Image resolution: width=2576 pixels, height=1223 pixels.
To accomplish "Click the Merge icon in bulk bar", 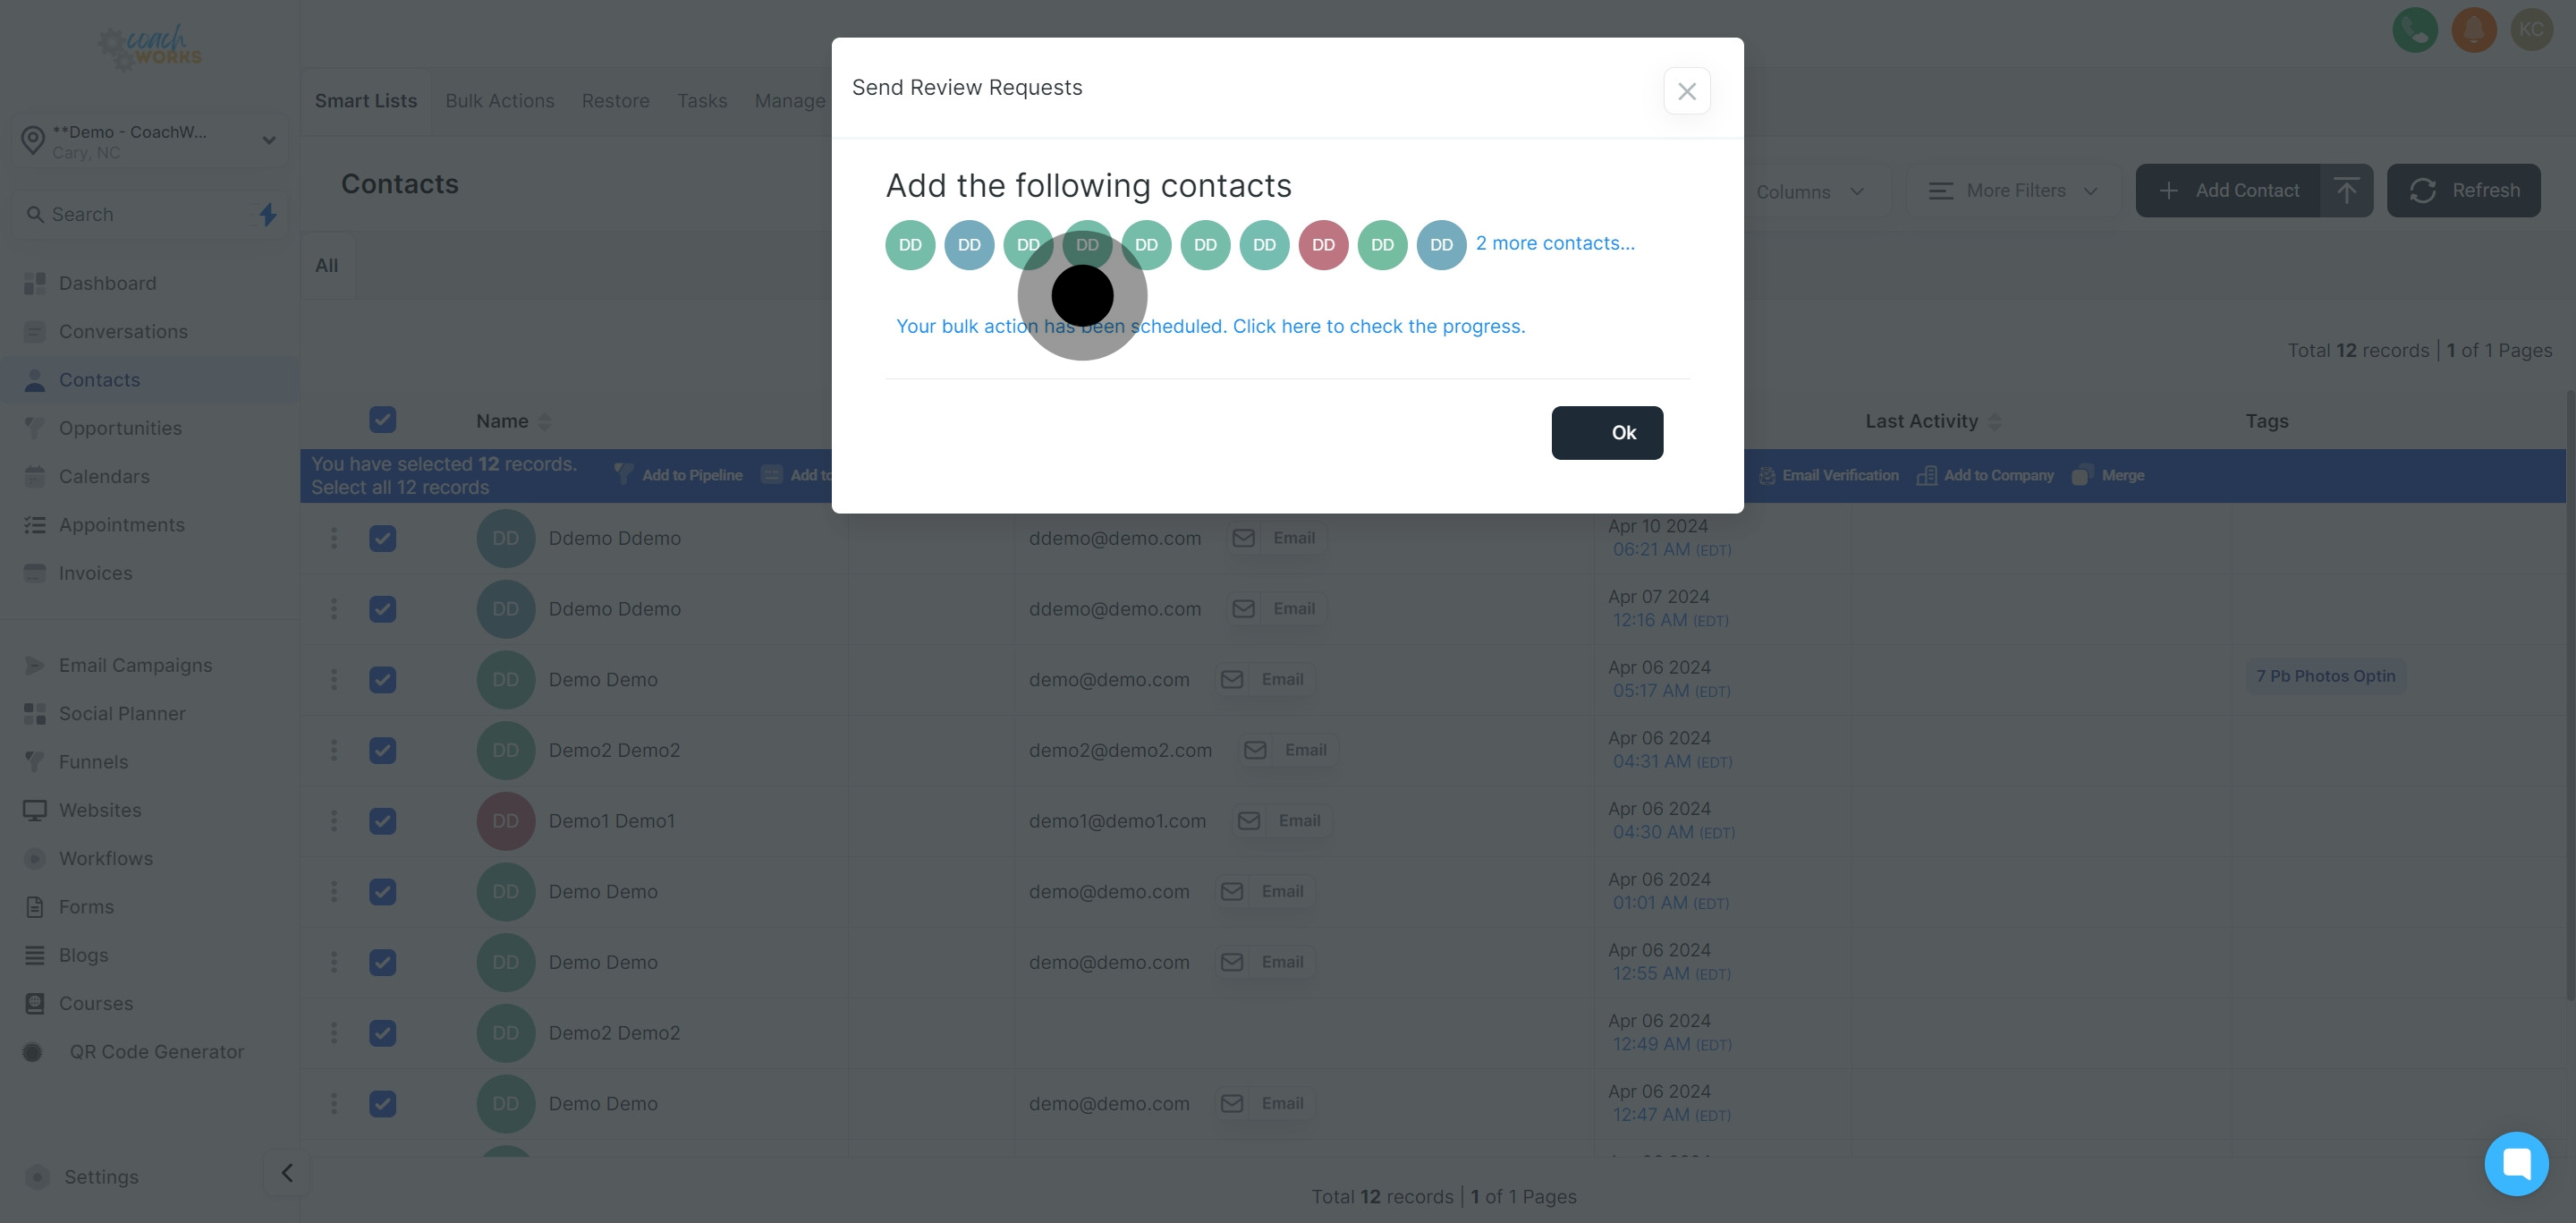I will point(2080,475).
